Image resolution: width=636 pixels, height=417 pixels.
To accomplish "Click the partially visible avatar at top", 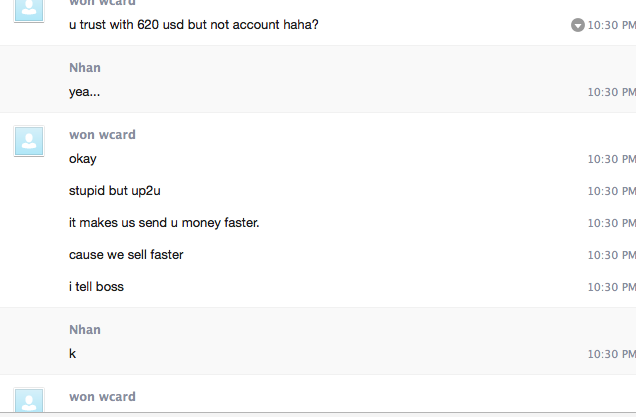I will (x=29, y=8).
